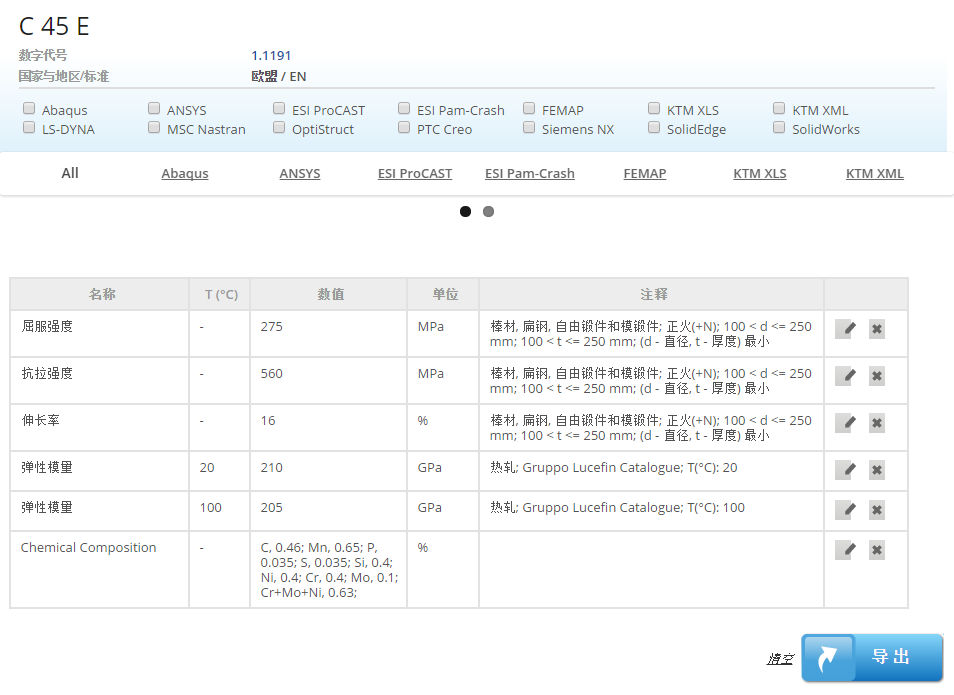Check the MSC Nastran option
The image size is (954, 695).
[x=155, y=128]
